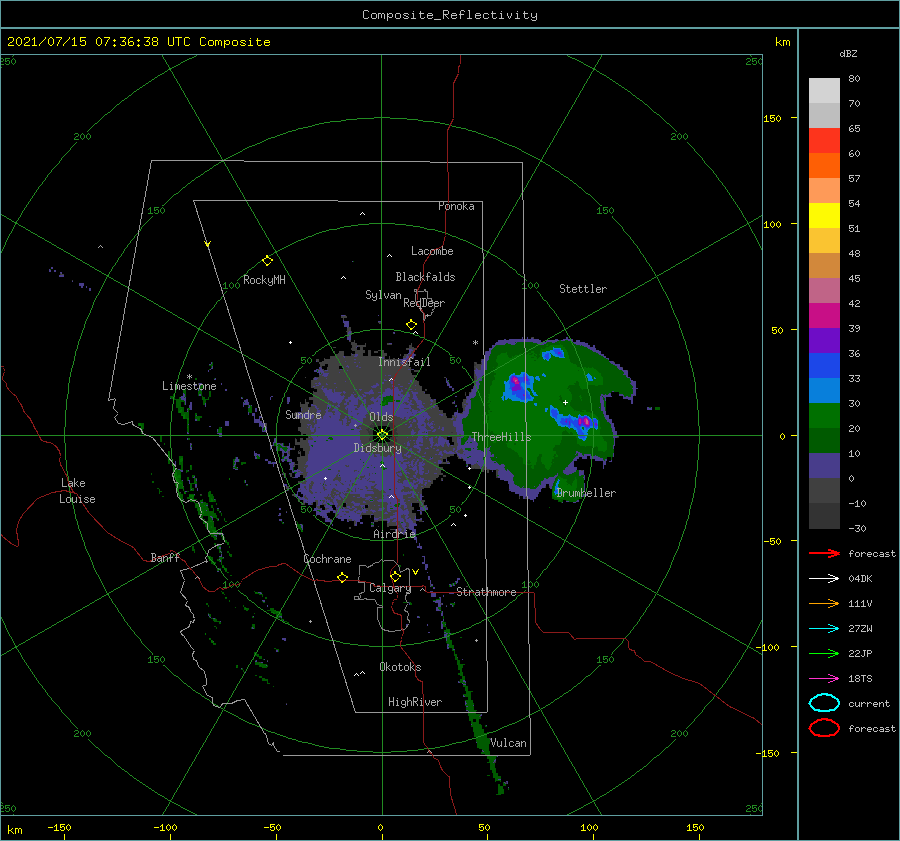This screenshot has height=841, width=900.
Task: Click the HighRiver label
Action: pyautogui.click(x=415, y=702)
